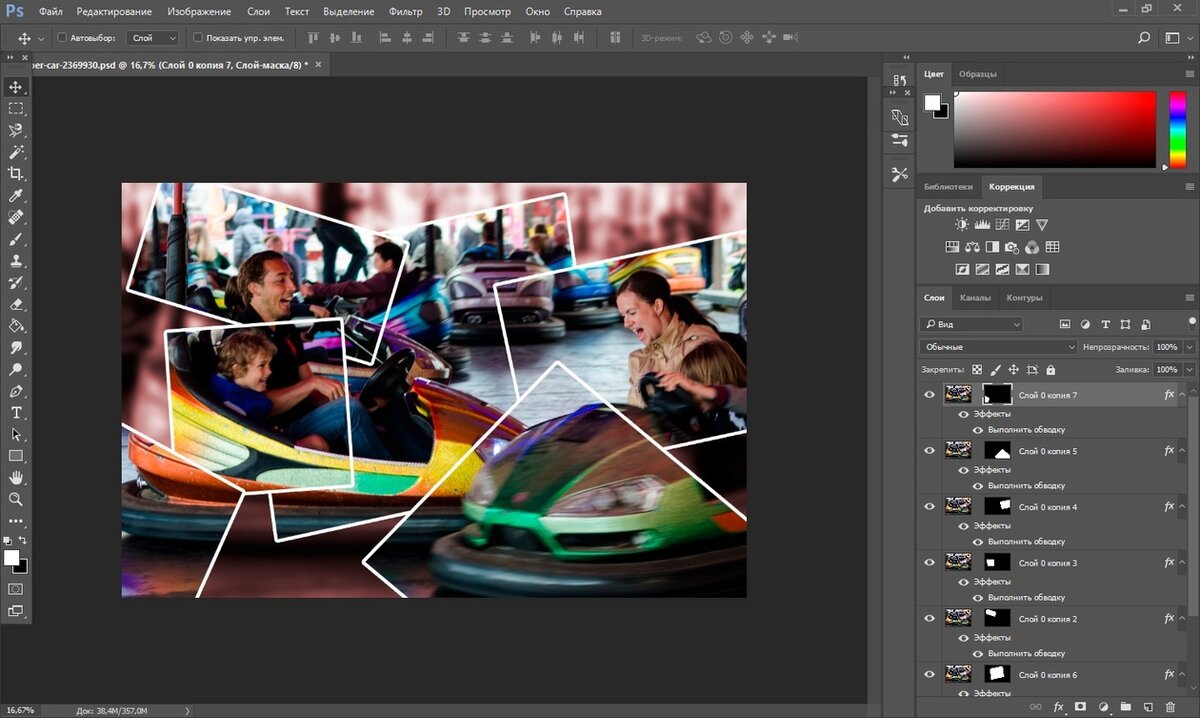This screenshot has width=1200, height=718.
Task: Select the Crop tool
Action: 16,174
